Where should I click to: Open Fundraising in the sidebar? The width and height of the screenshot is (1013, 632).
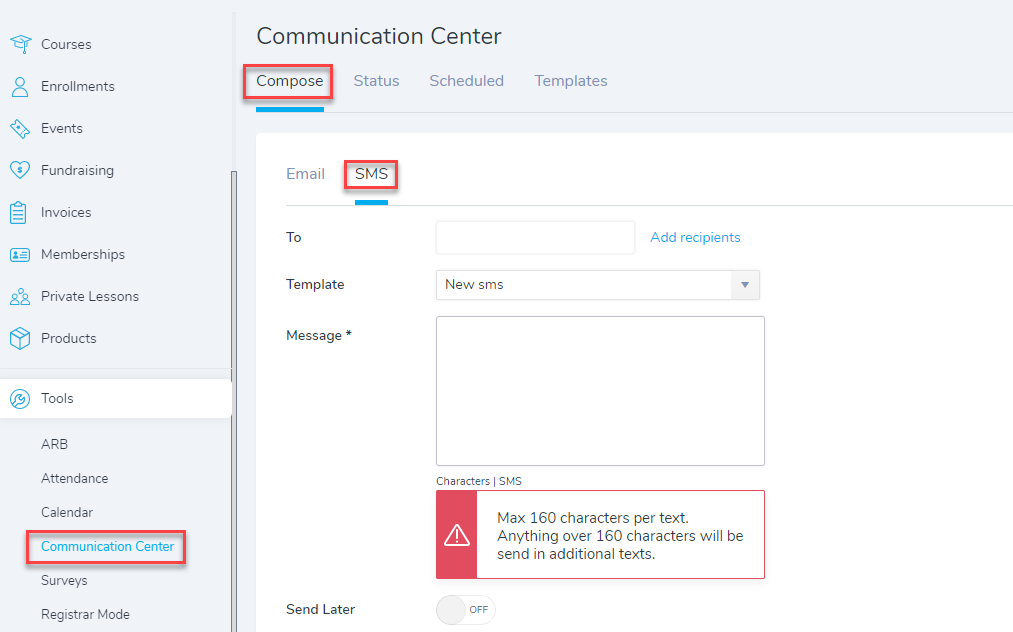click(77, 171)
